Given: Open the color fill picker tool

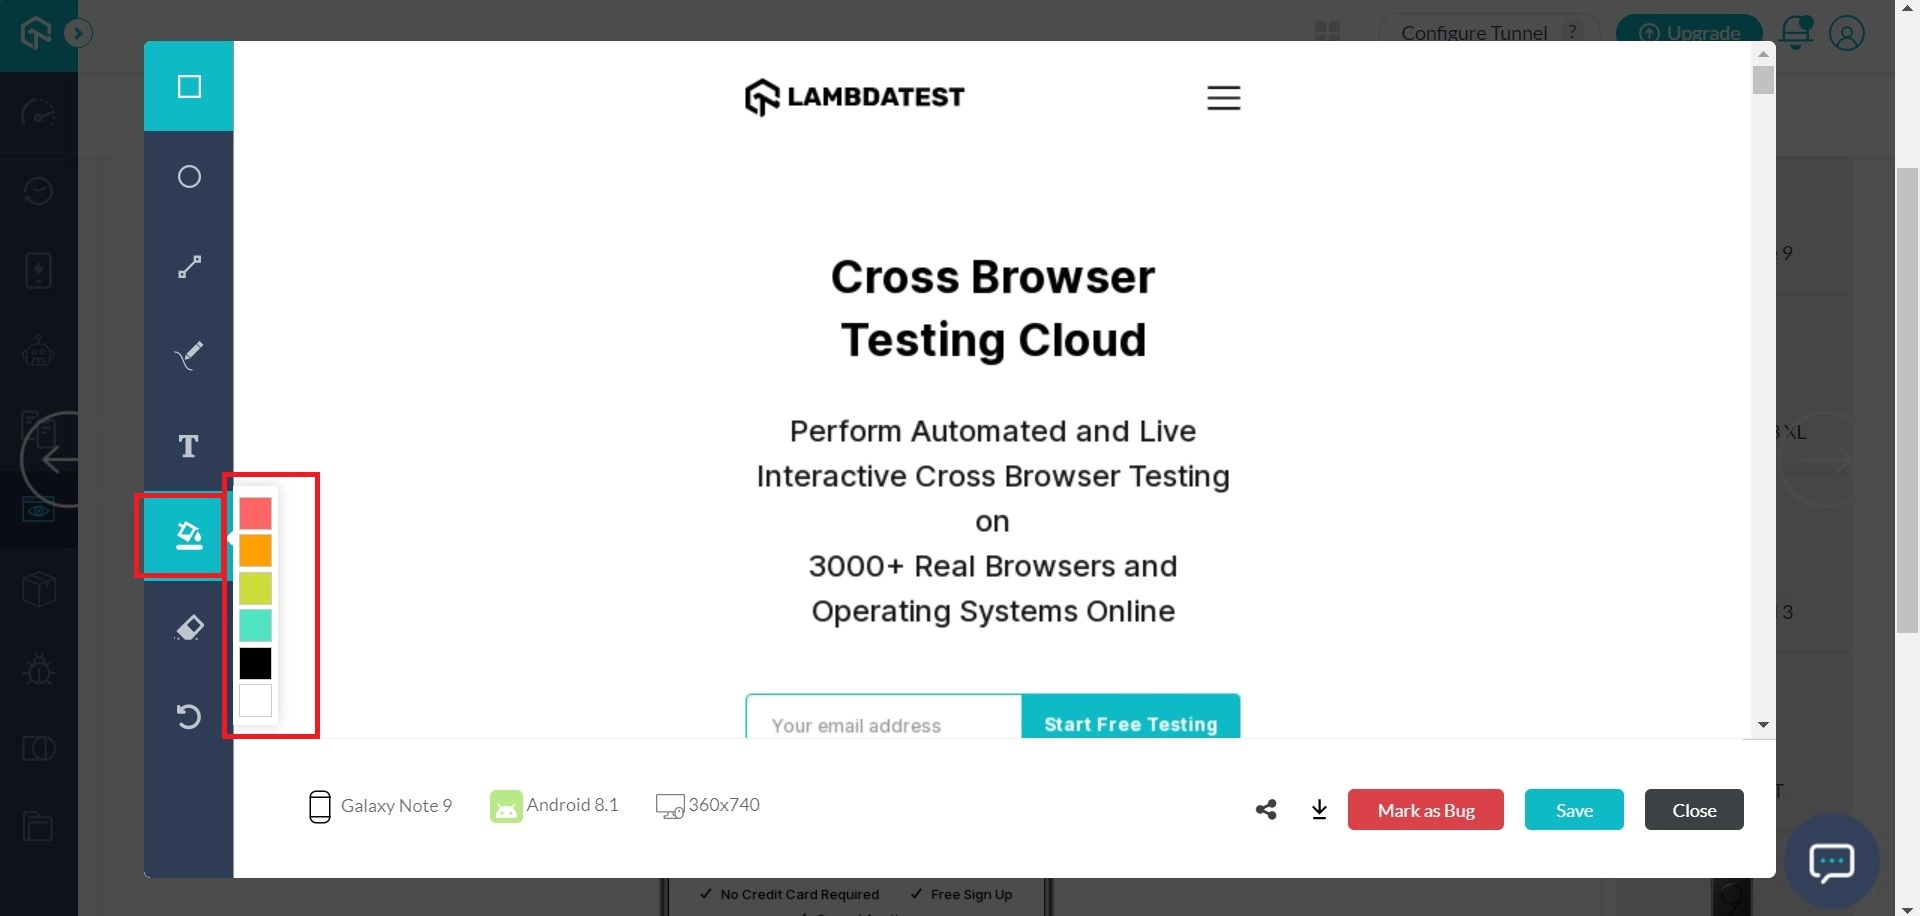Looking at the screenshot, I should point(189,536).
